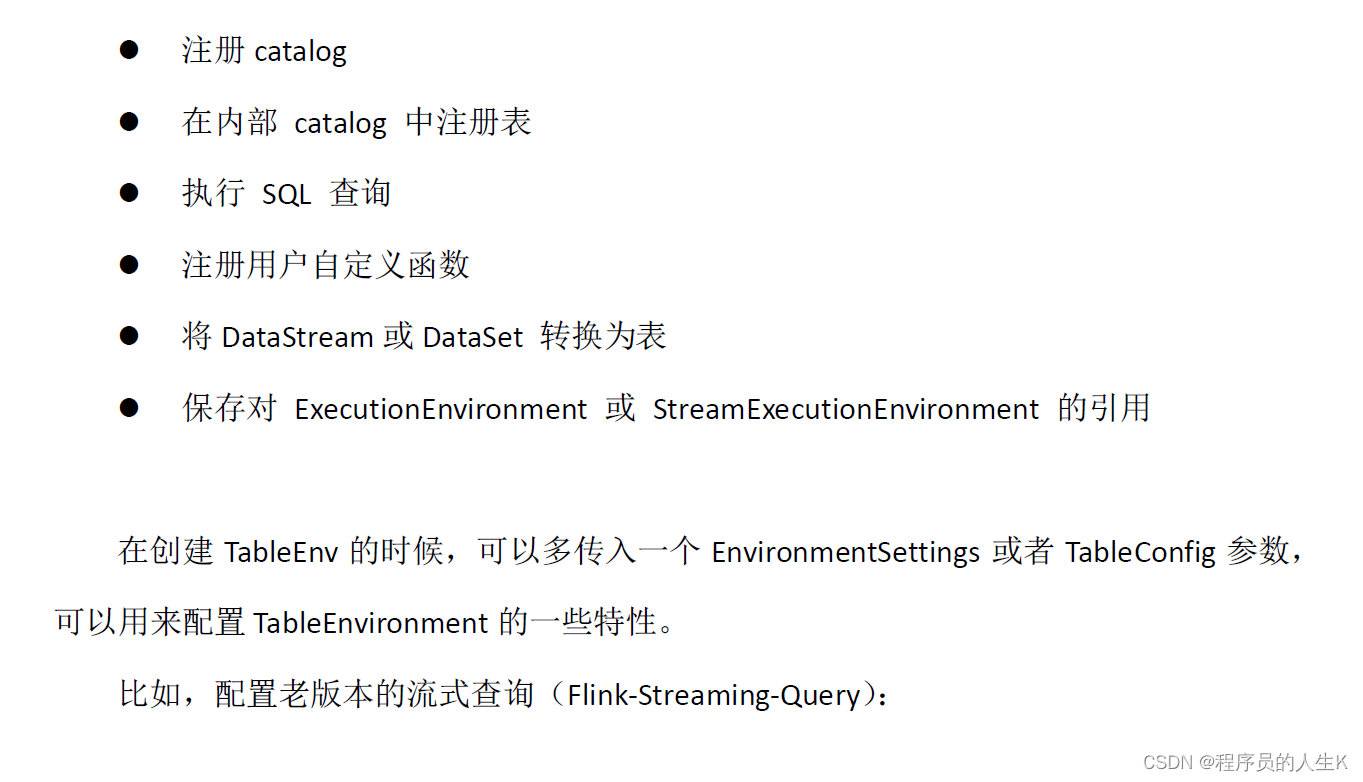Select the bullet beside 在内部 catalog 中注册表

point(129,122)
